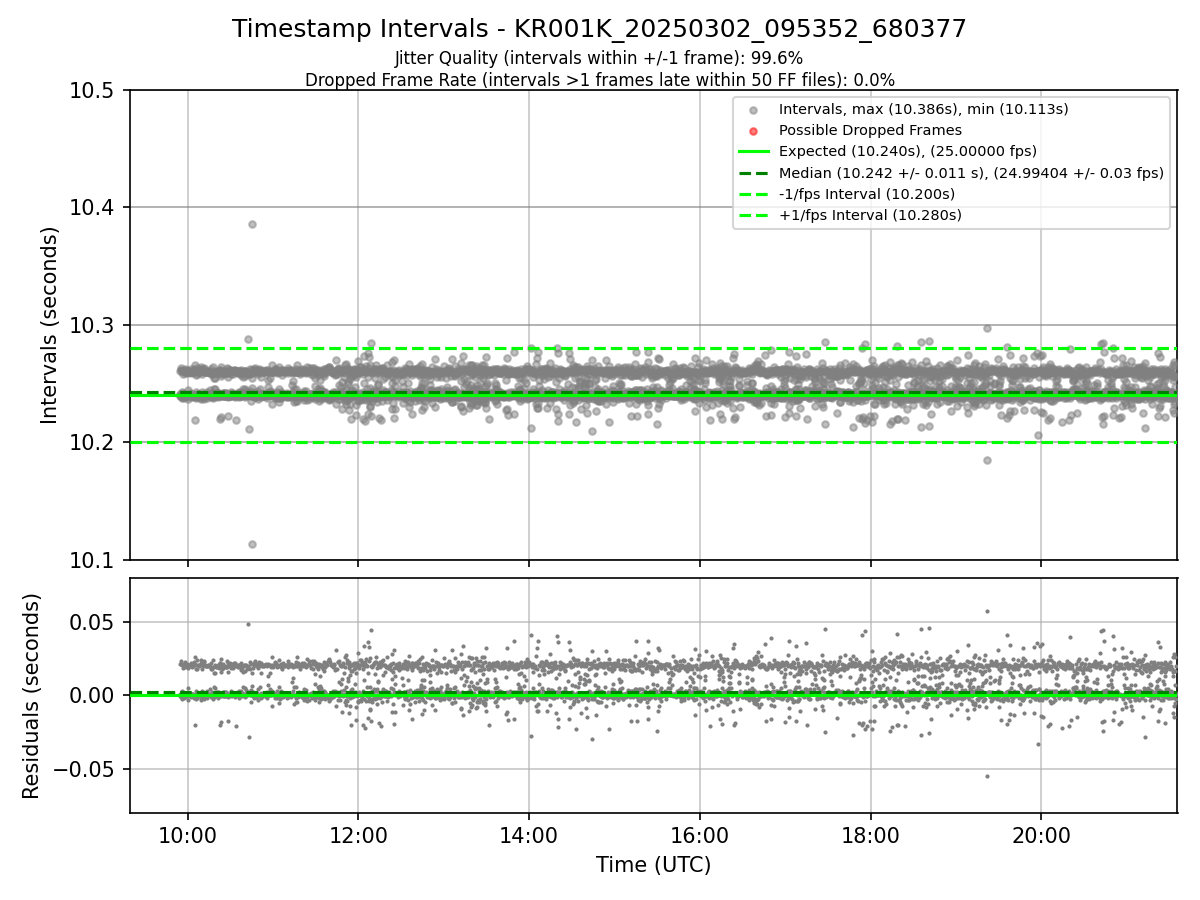Click legend entry '+1/fps Interval (10.280s)'
Viewport: 1200px width, 900px height.
(x=870, y=215)
